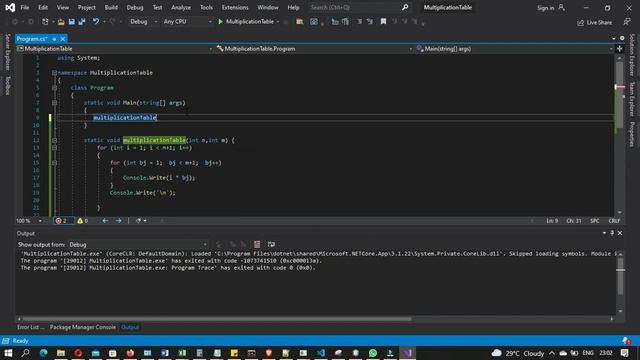Click the warnings count indicator showing 0
This screenshot has width=640, height=360.
click(82, 220)
